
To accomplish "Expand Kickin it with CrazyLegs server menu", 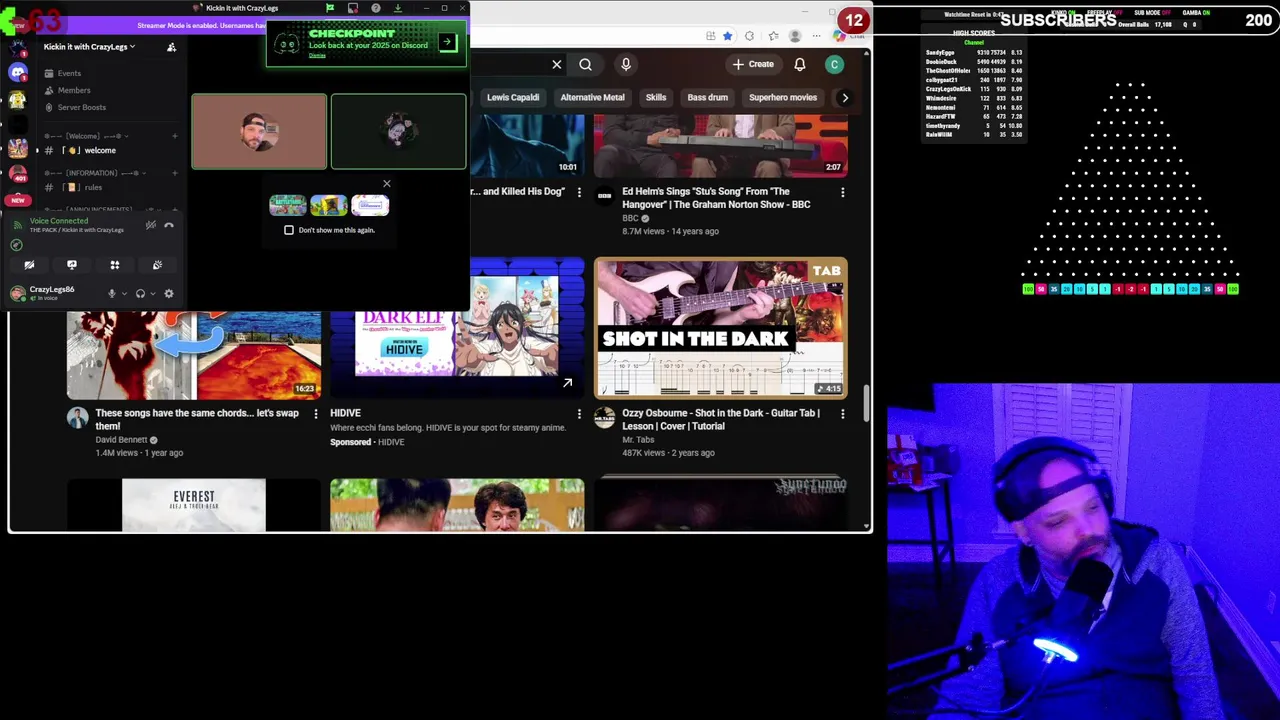I will 90,47.
